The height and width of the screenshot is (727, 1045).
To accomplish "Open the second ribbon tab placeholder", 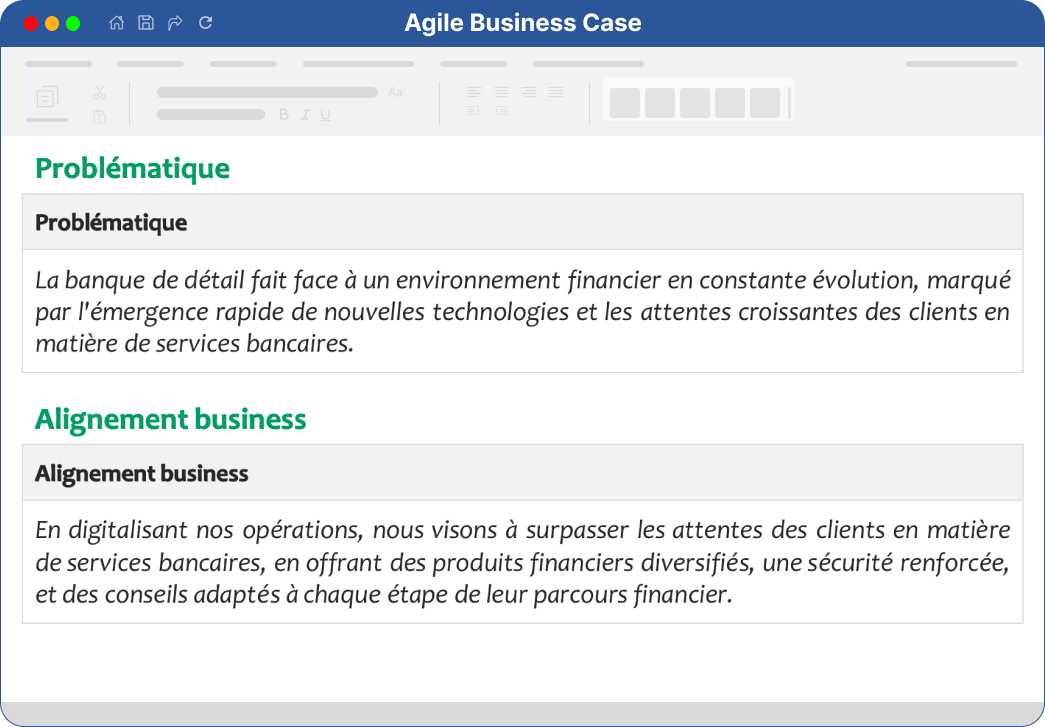I will point(151,64).
